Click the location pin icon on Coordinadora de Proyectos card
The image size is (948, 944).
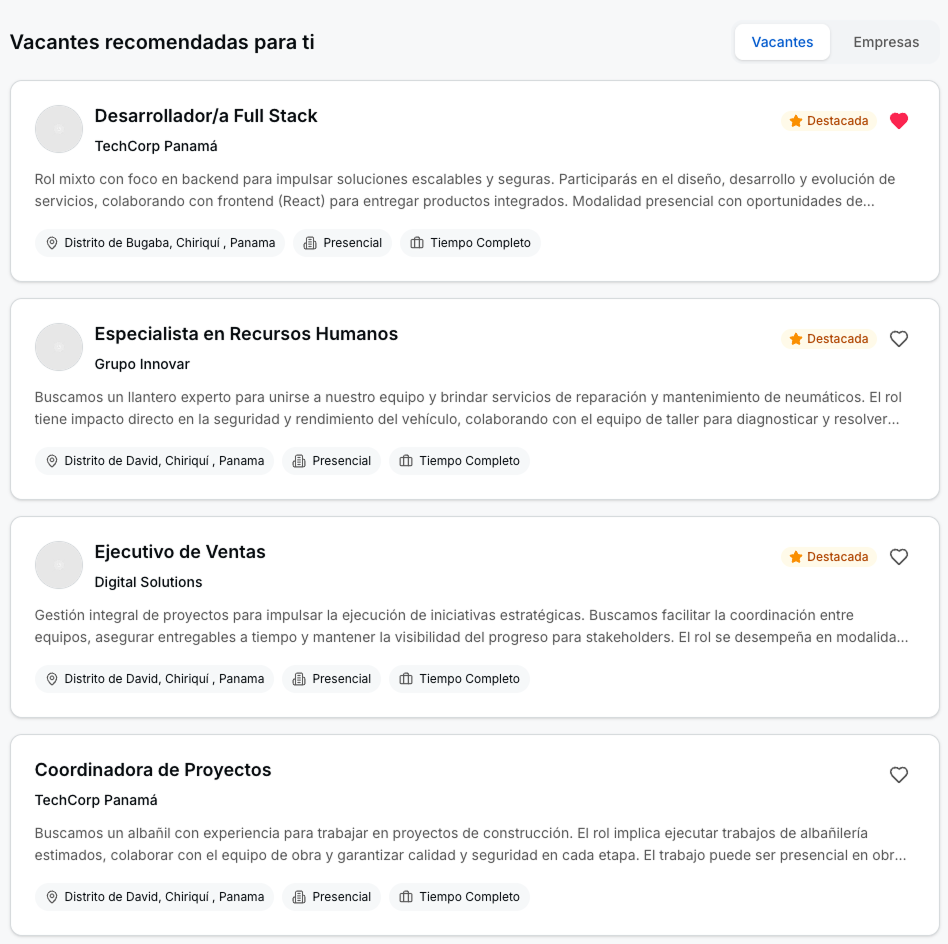(x=52, y=897)
